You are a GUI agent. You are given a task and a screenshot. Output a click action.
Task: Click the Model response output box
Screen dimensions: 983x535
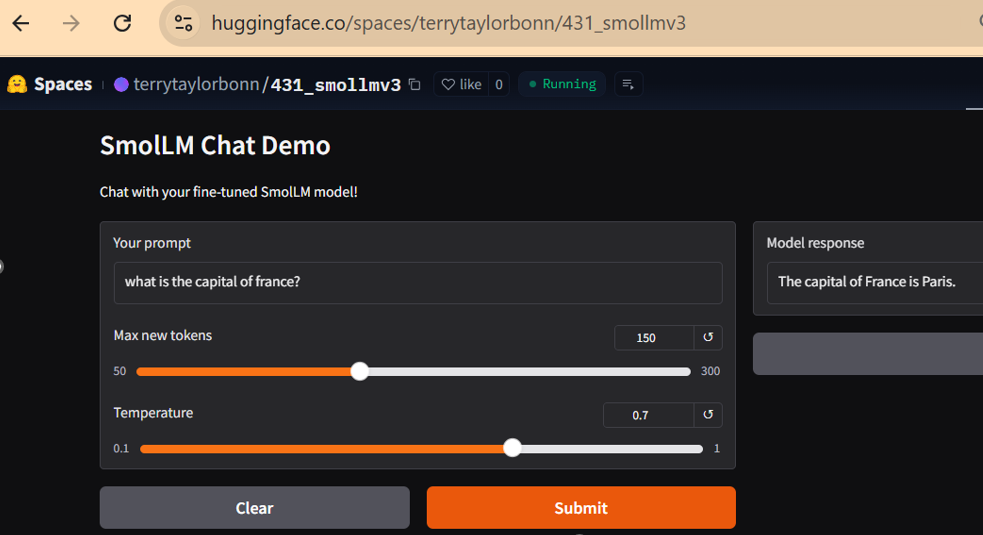(x=875, y=283)
